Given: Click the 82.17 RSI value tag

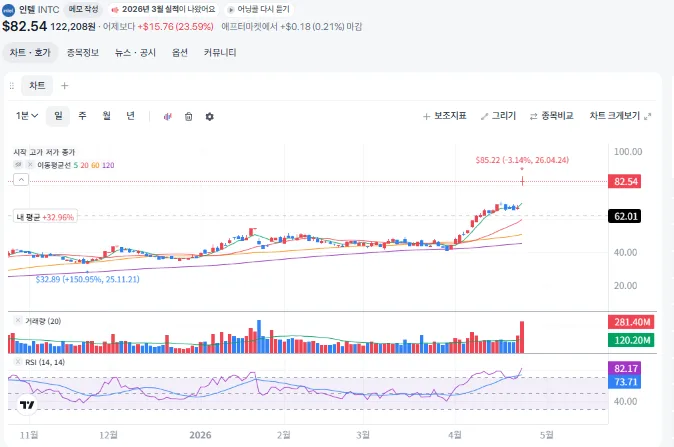Looking at the screenshot, I should tap(624, 368).
